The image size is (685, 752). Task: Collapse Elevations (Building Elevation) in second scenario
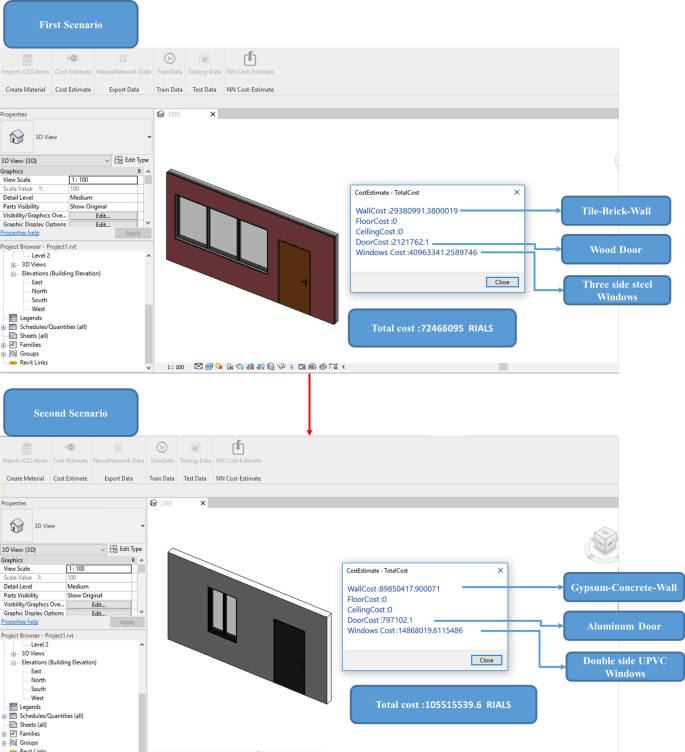tap(13, 662)
